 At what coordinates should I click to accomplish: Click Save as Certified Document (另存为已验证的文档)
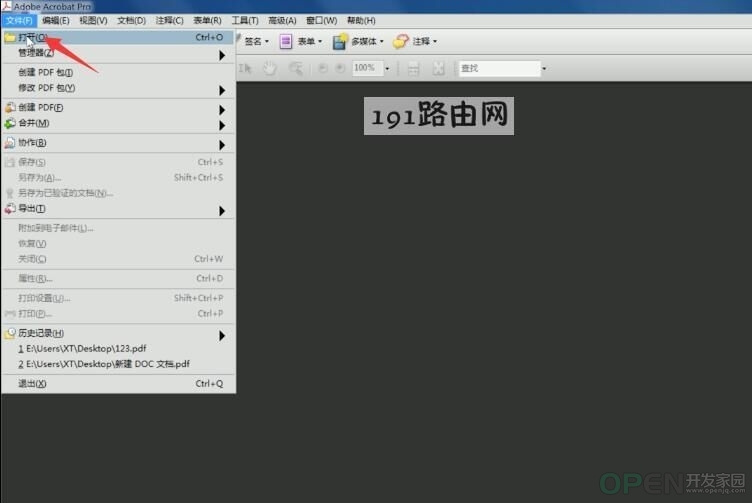tap(118, 193)
